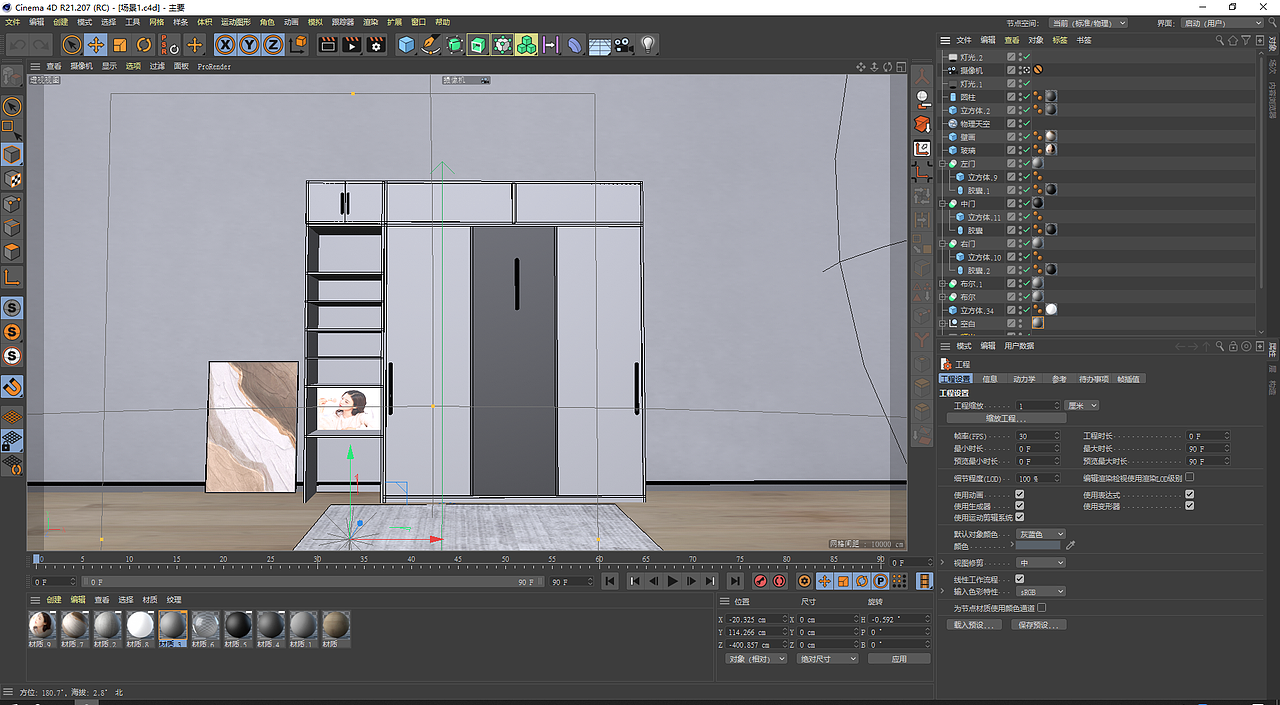Switch to the 动力学 tab
Screen dimensions: 1280x705
[x=1024, y=378]
